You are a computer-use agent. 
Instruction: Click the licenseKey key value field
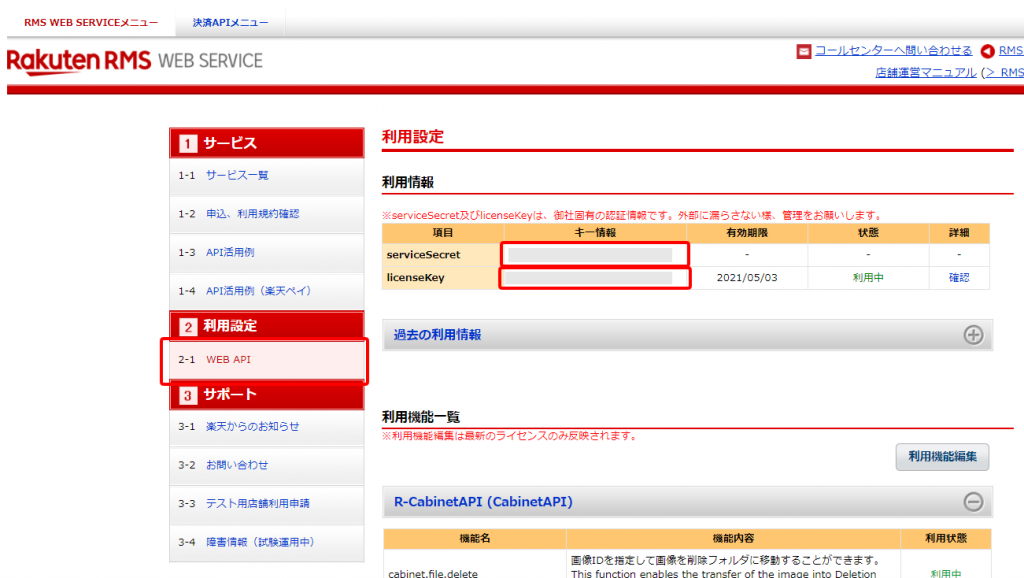click(x=588, y=278)
